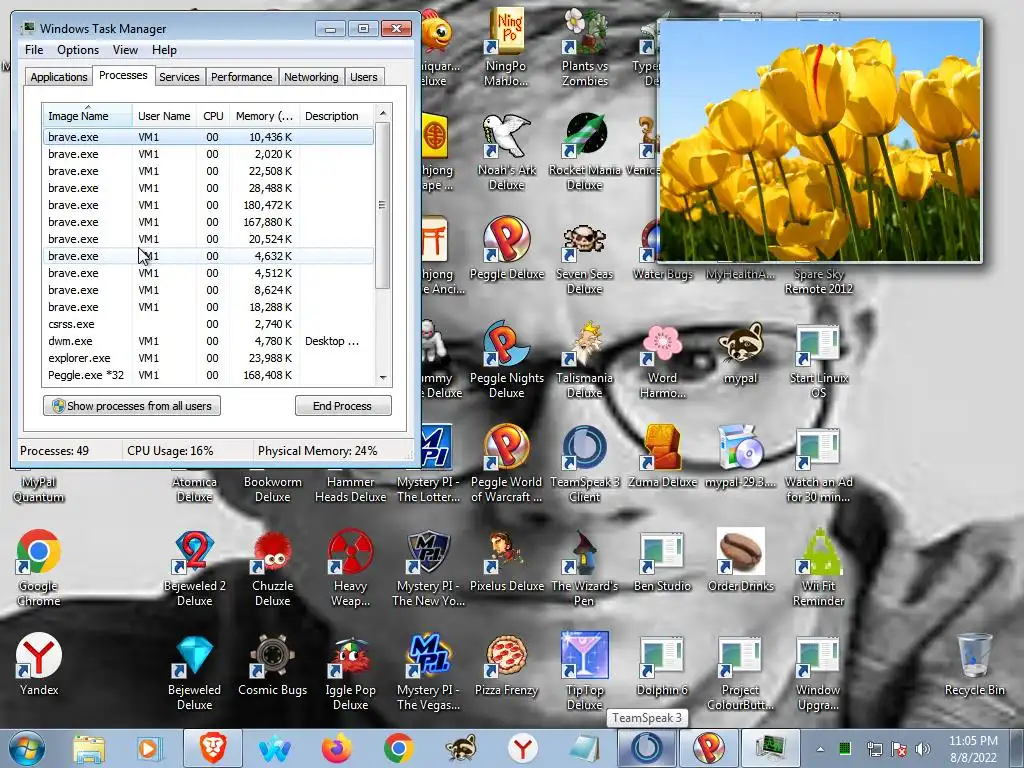Launch Heavy Weapon desktop icon

click(351, 567)
